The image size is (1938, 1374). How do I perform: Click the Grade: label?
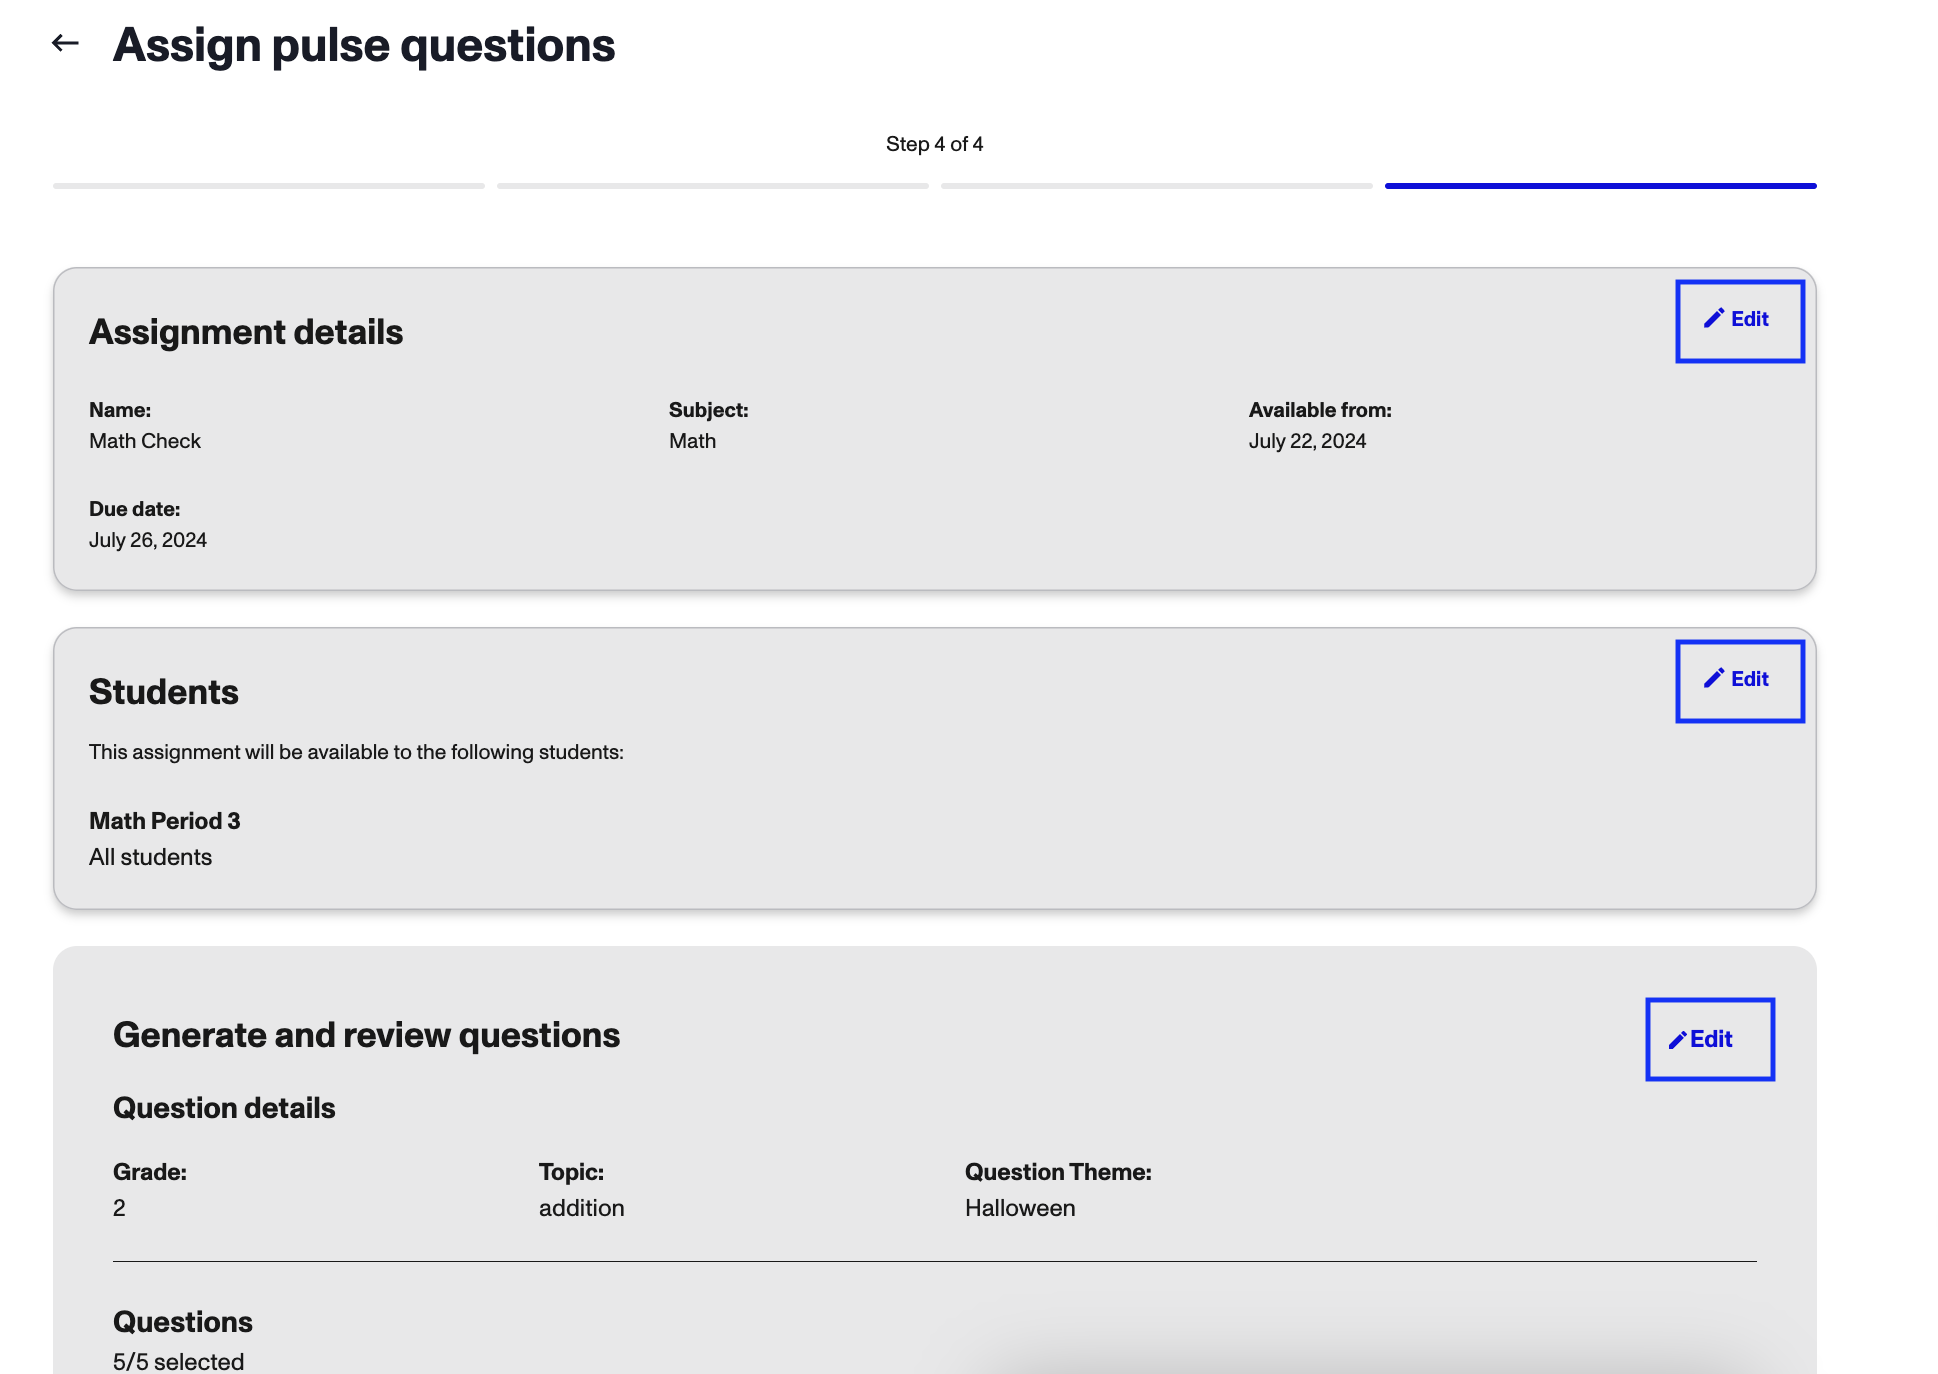pos(150,1172)
